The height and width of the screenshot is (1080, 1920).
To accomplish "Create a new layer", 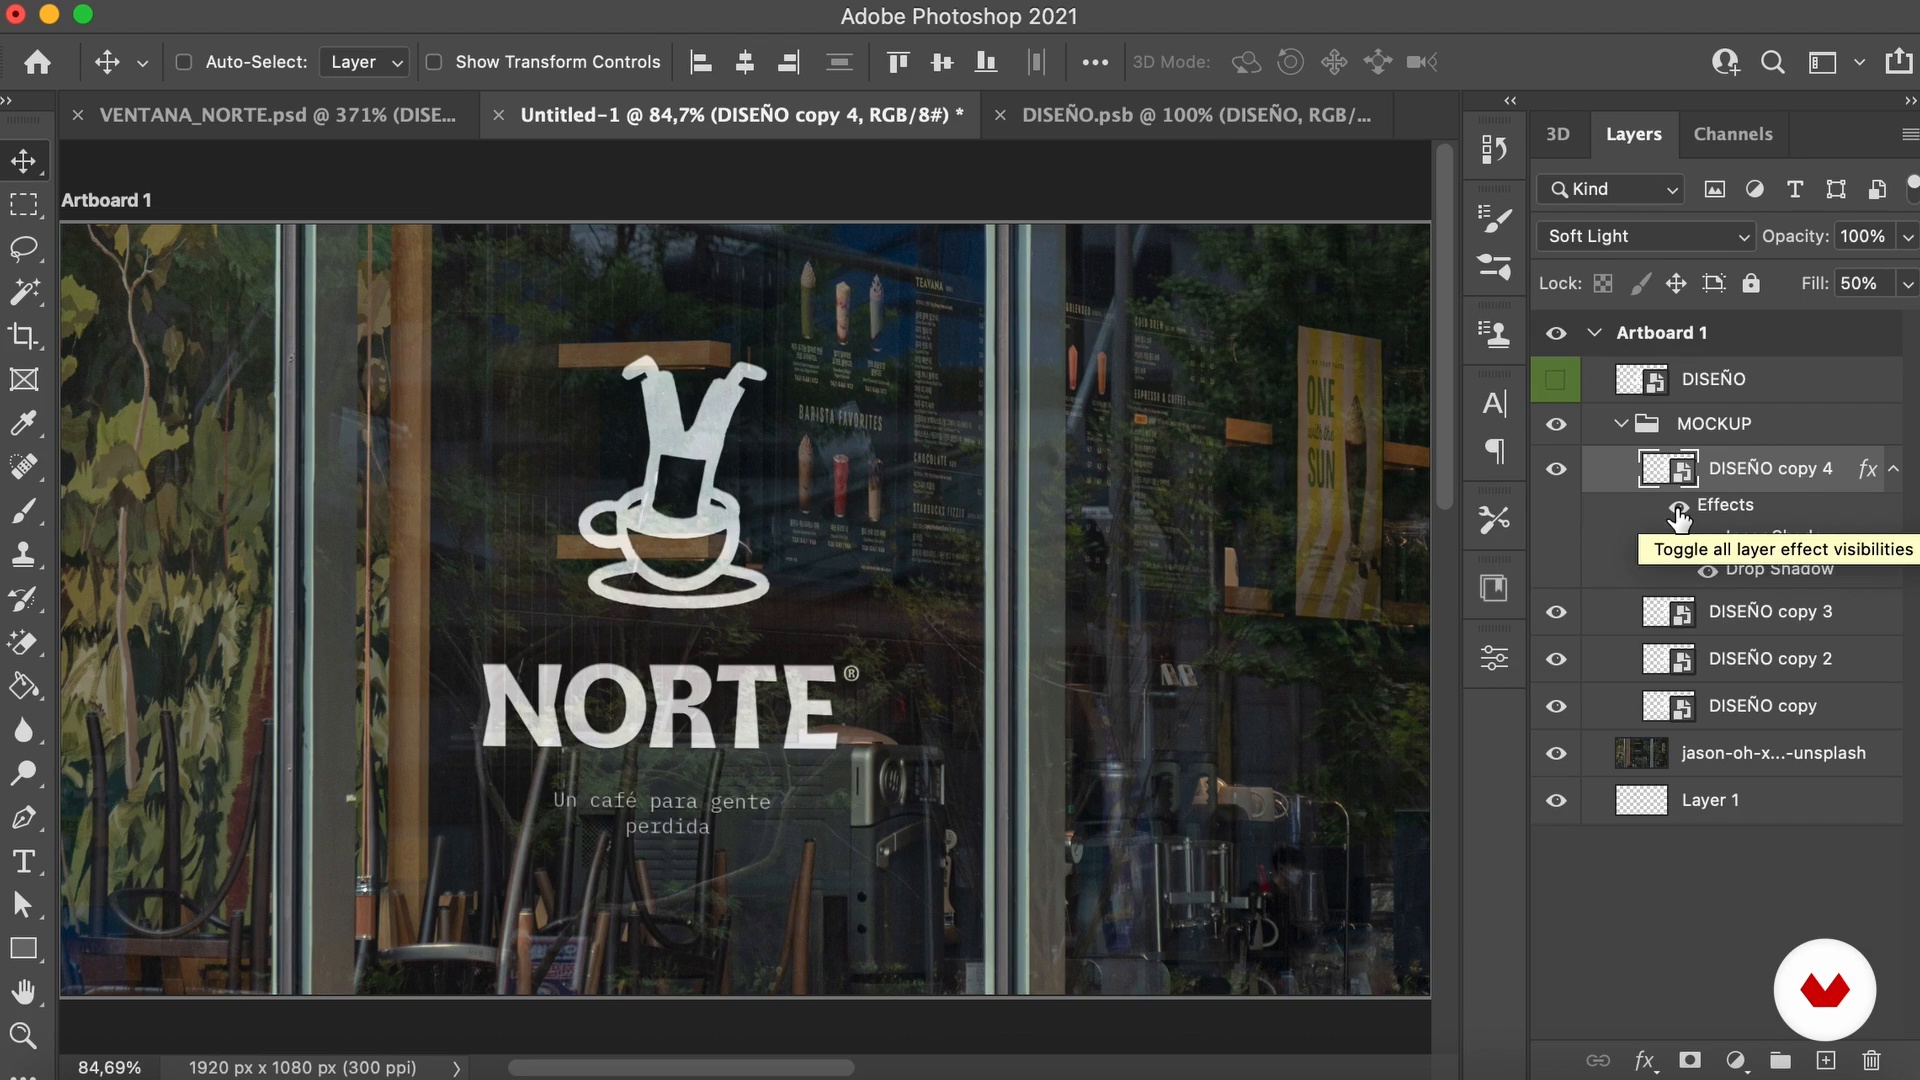I will (1825, 1060).
